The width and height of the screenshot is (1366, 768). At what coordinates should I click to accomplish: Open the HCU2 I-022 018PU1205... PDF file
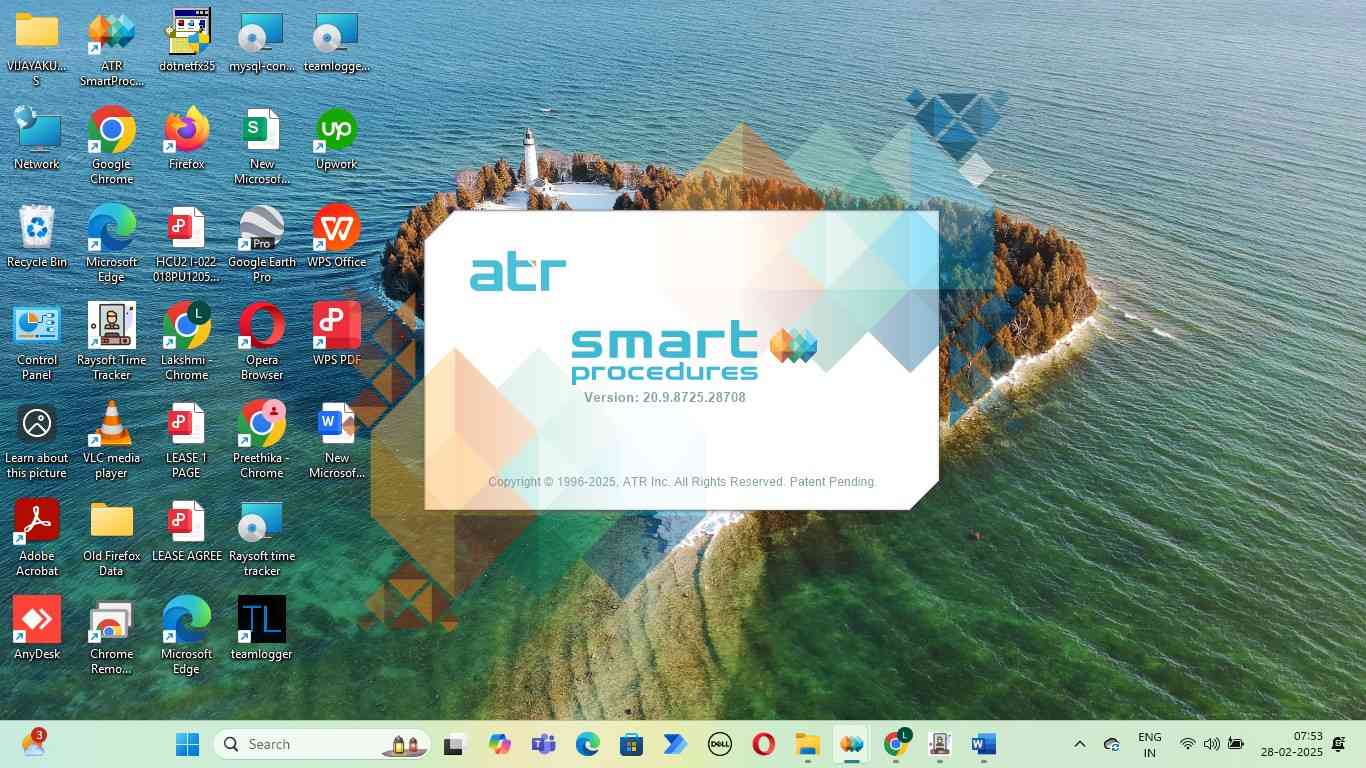[x=187, y=244]
